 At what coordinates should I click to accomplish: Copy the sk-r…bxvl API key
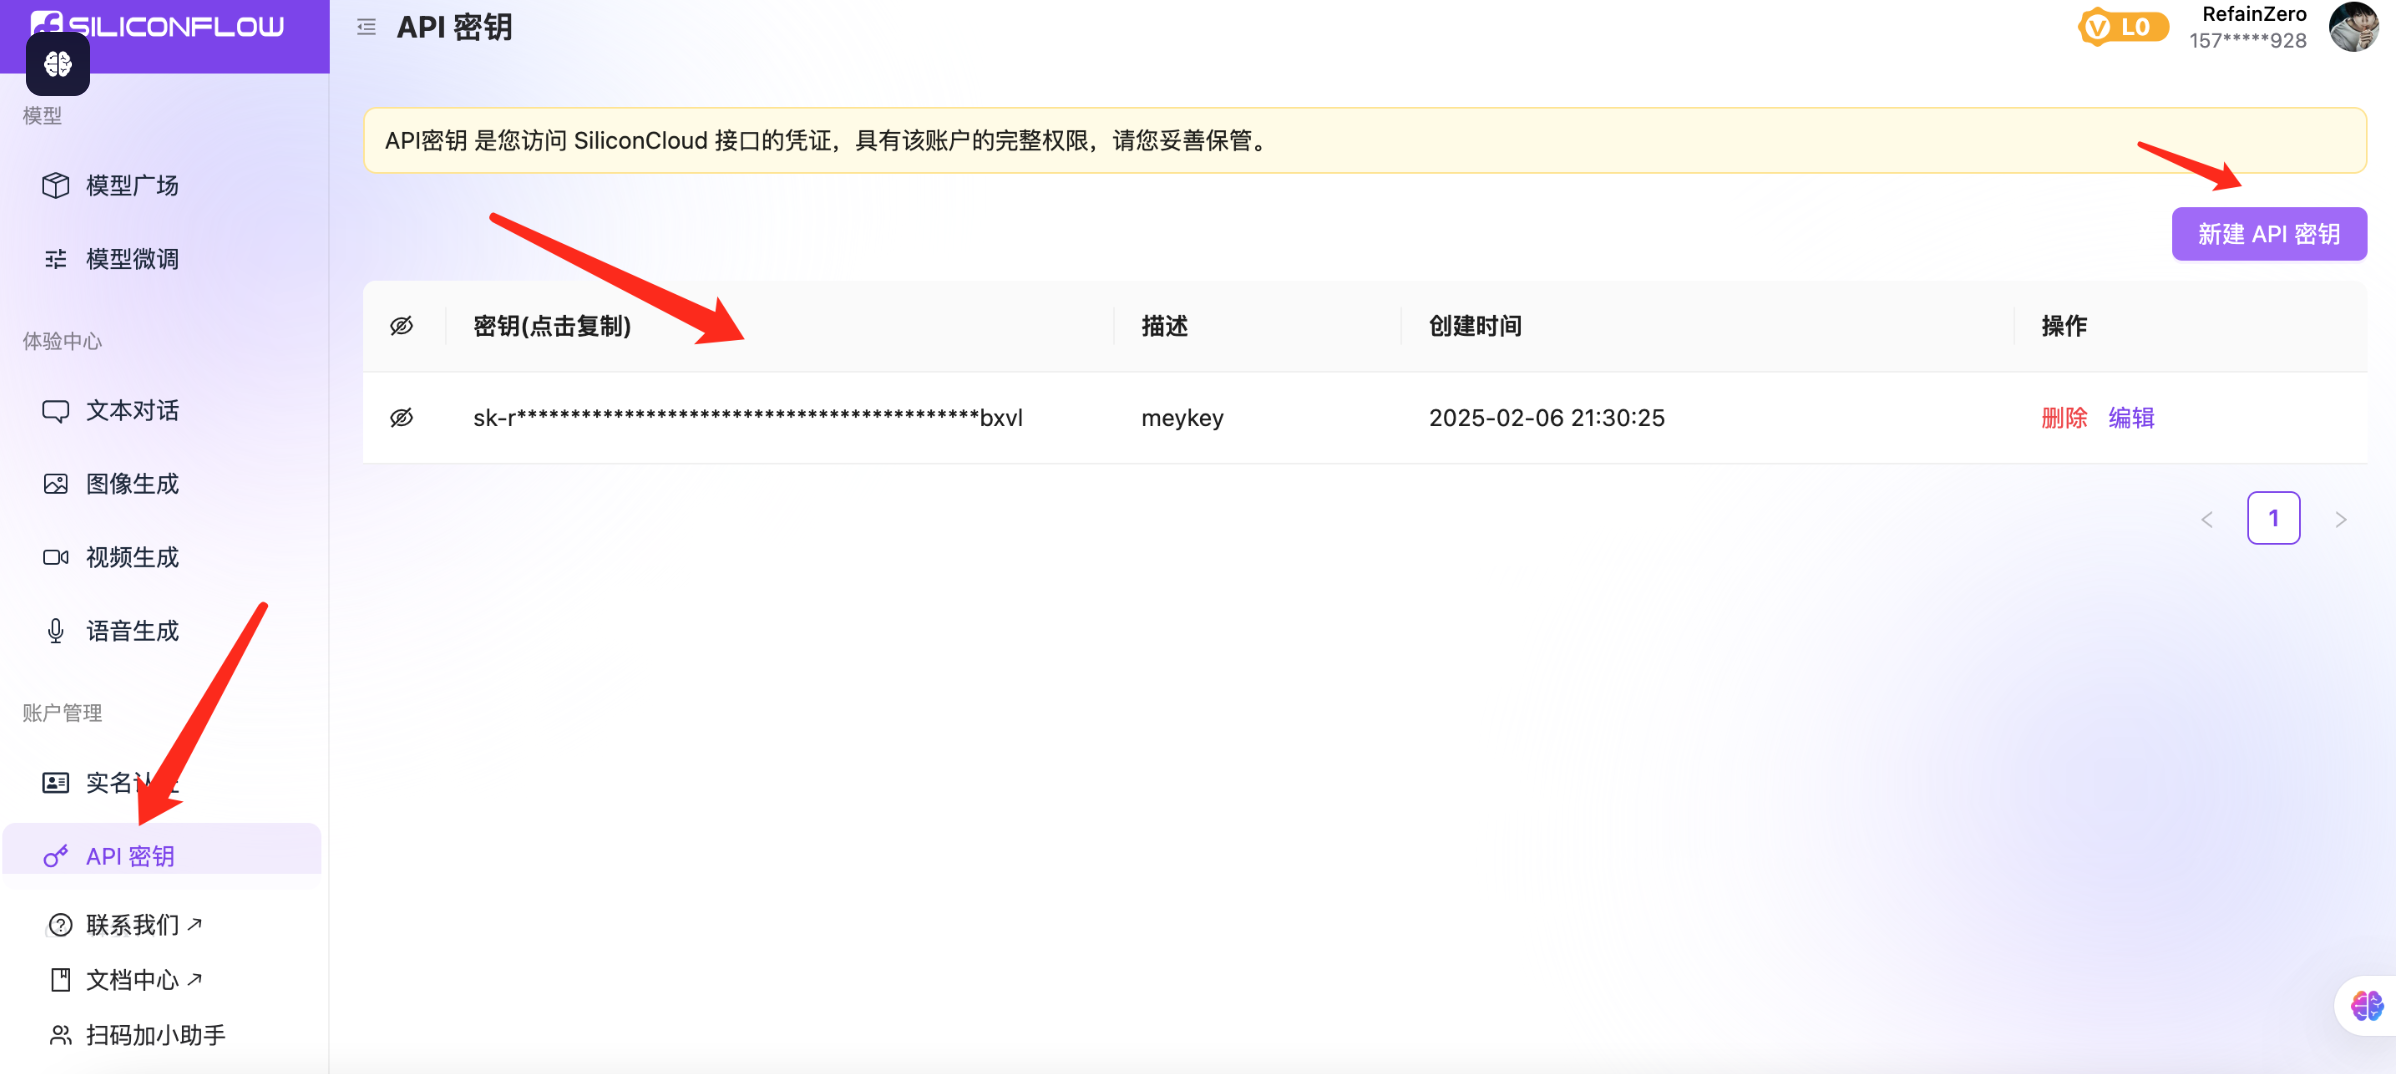pos(748,418)
